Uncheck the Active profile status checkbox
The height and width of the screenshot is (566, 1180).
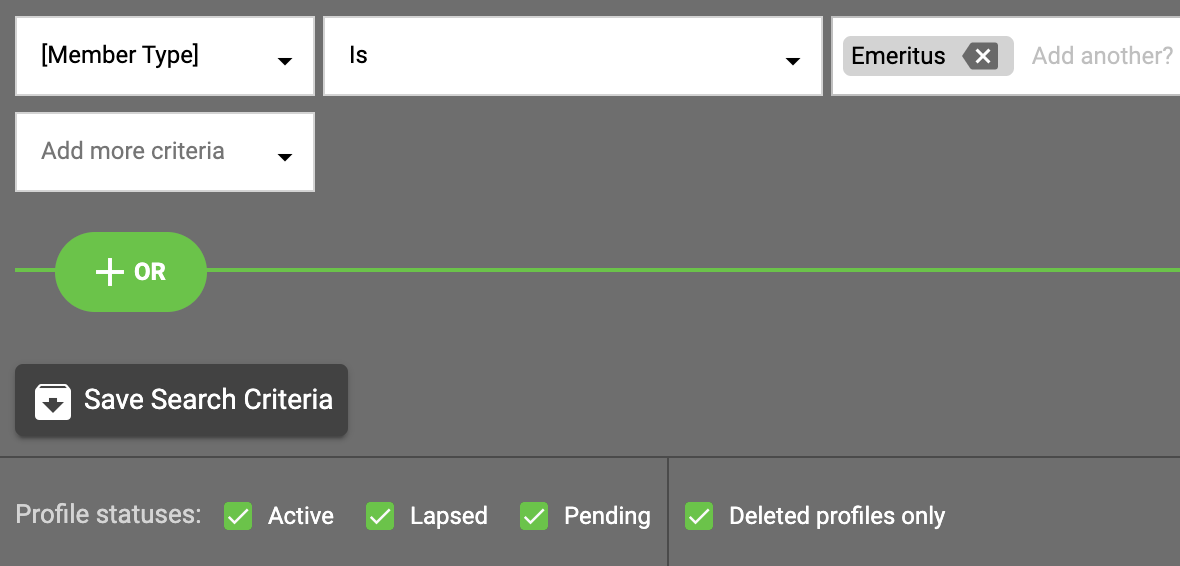click(238, 516)
